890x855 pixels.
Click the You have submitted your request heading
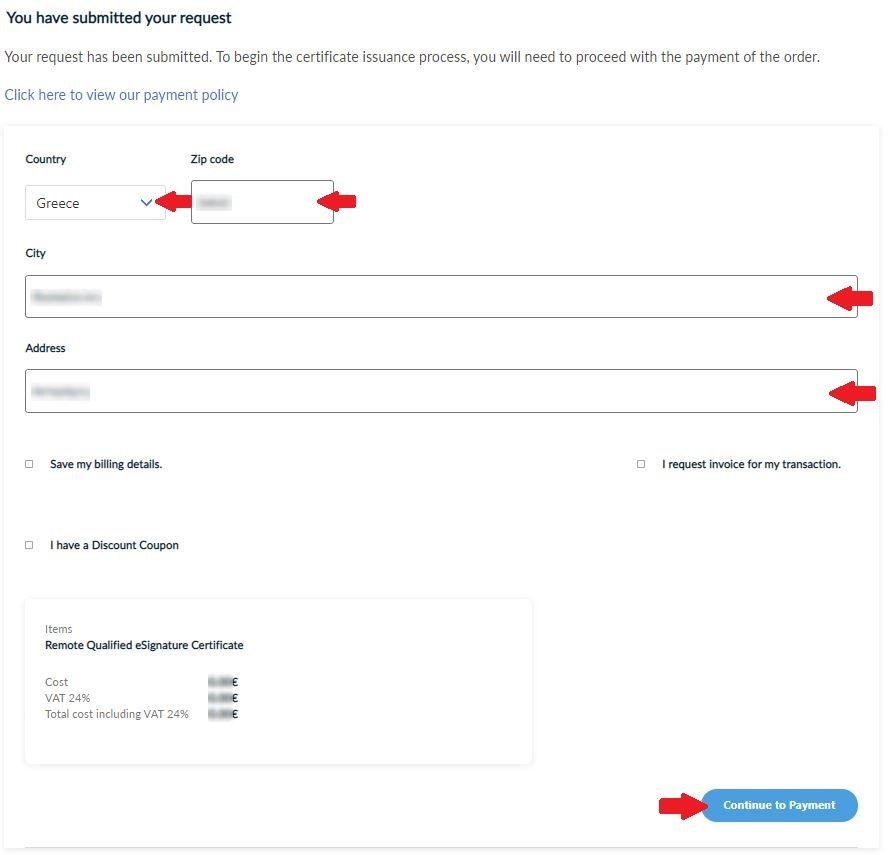tap(119, 18)
